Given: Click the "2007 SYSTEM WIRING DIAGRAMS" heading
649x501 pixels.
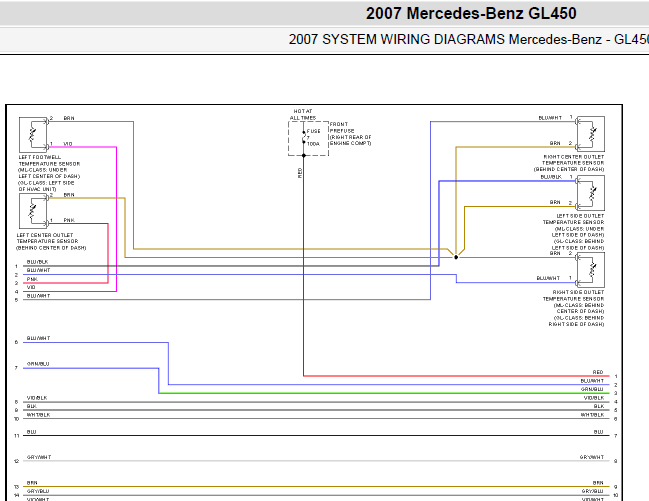Looking at the screenshot, I should coord(397,39).
